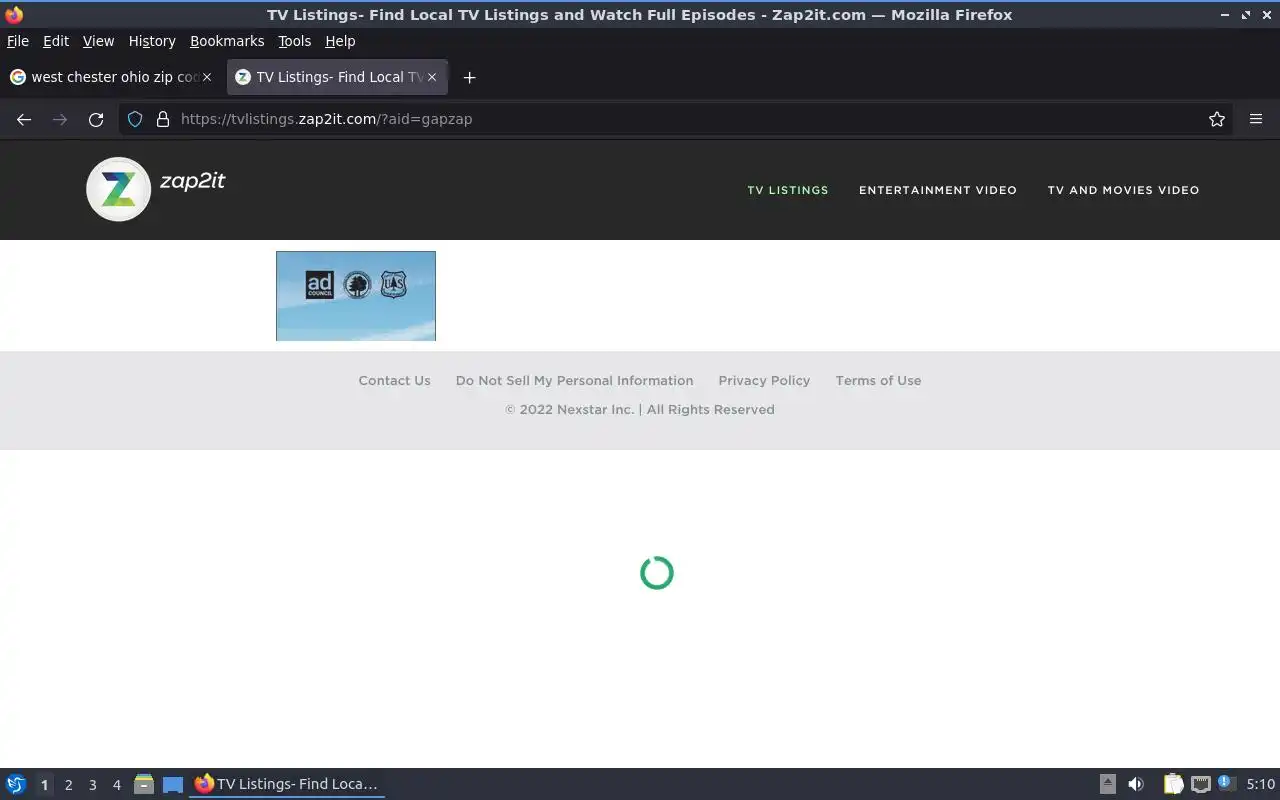The width and height of the screenshot is (1280, 800).
Task: Open the taskbar start menu icon
Action: click(16, 785)
